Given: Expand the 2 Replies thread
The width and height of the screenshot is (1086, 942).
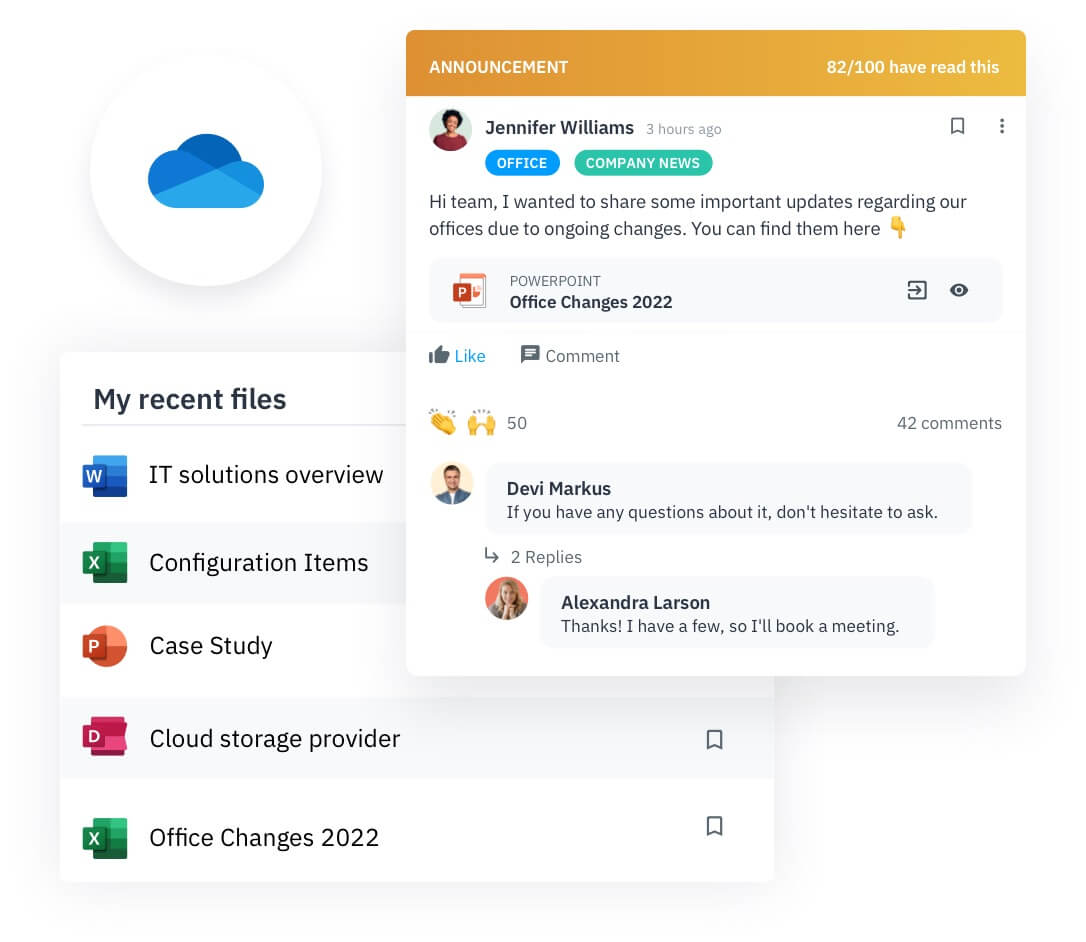Looking at the screenshot, I should [x=545, y=557].
